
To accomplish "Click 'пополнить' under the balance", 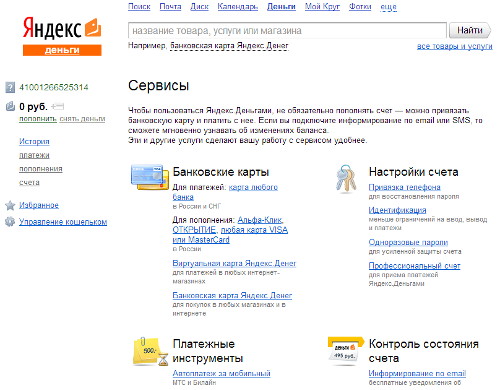I will click(38, 119).
